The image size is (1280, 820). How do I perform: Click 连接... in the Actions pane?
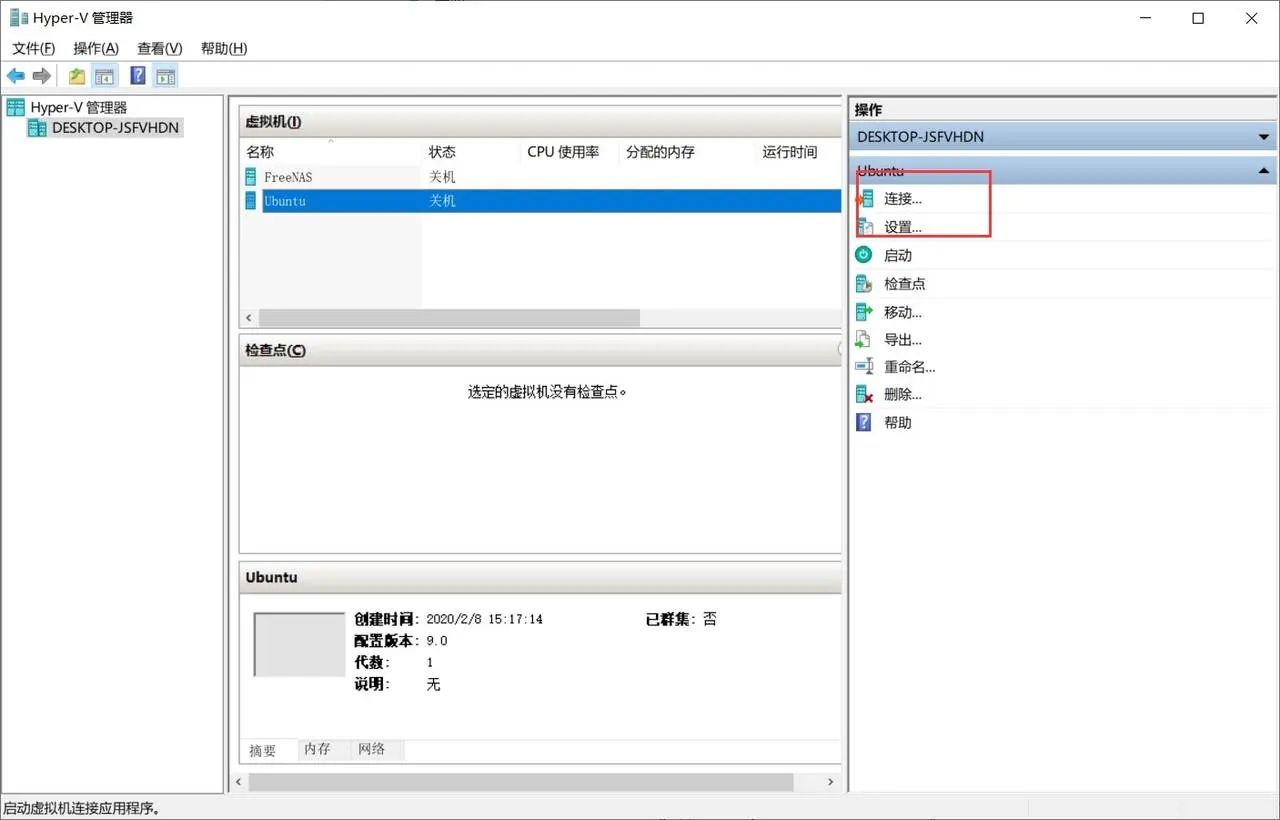click(x=903, y=199)
